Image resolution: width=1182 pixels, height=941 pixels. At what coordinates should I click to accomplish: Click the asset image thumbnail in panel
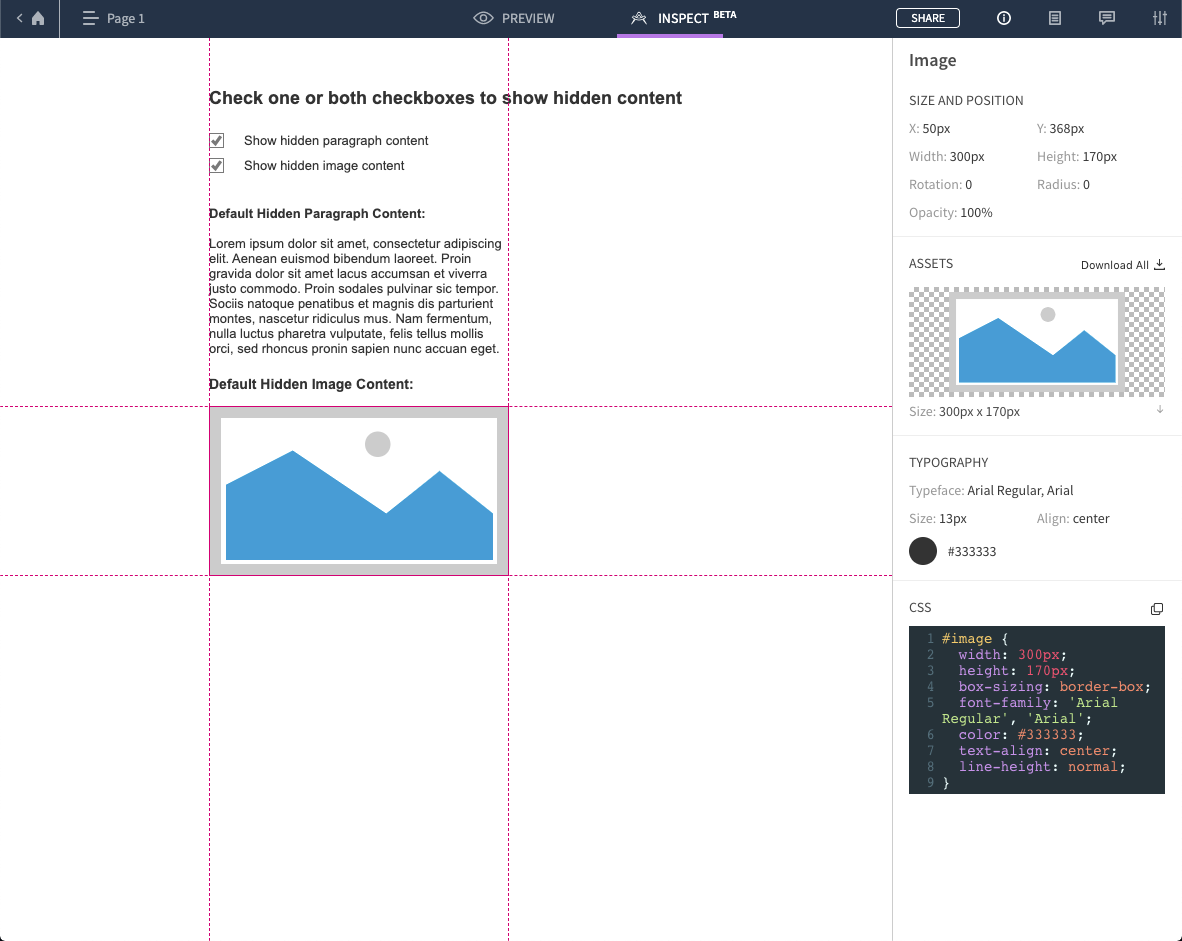click(x=1036, y=342)
